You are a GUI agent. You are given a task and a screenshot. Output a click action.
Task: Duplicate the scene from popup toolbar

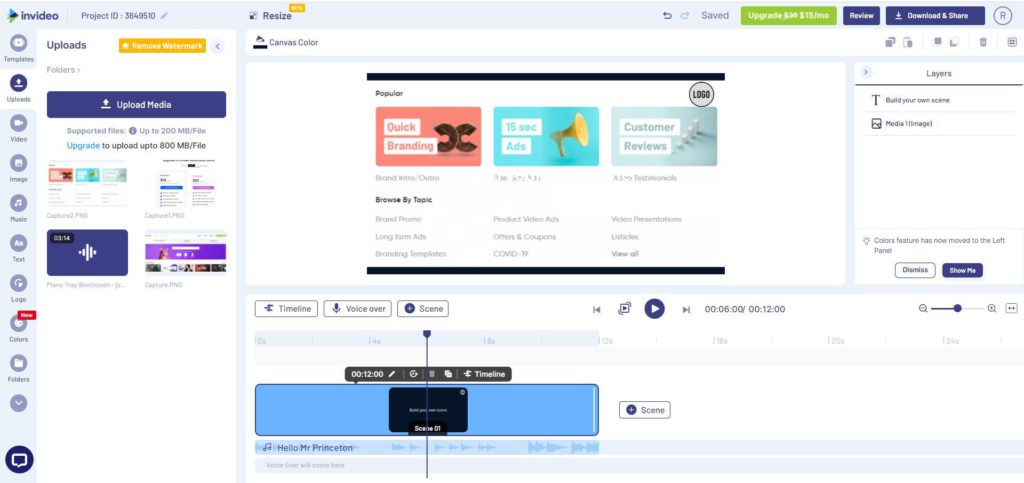(x=448, y=374)
